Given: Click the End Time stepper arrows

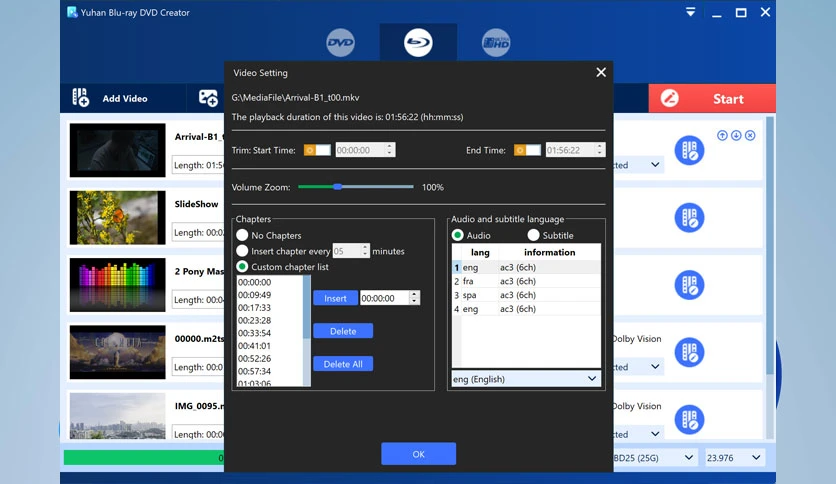Looking at the screenshot, I should (x=599, y=150).
